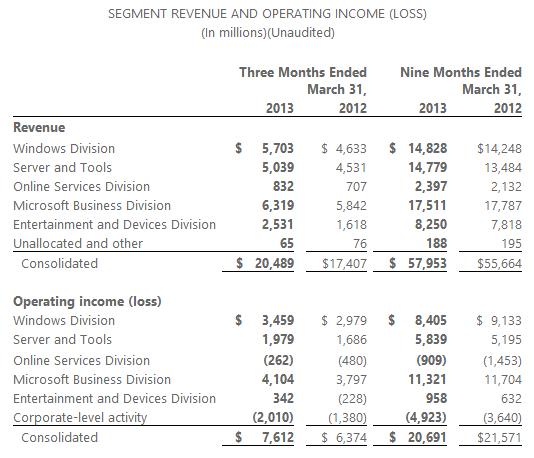Screen dimensions: 534x458
Task: Select the value 5,195
Action: pos(506,339)
